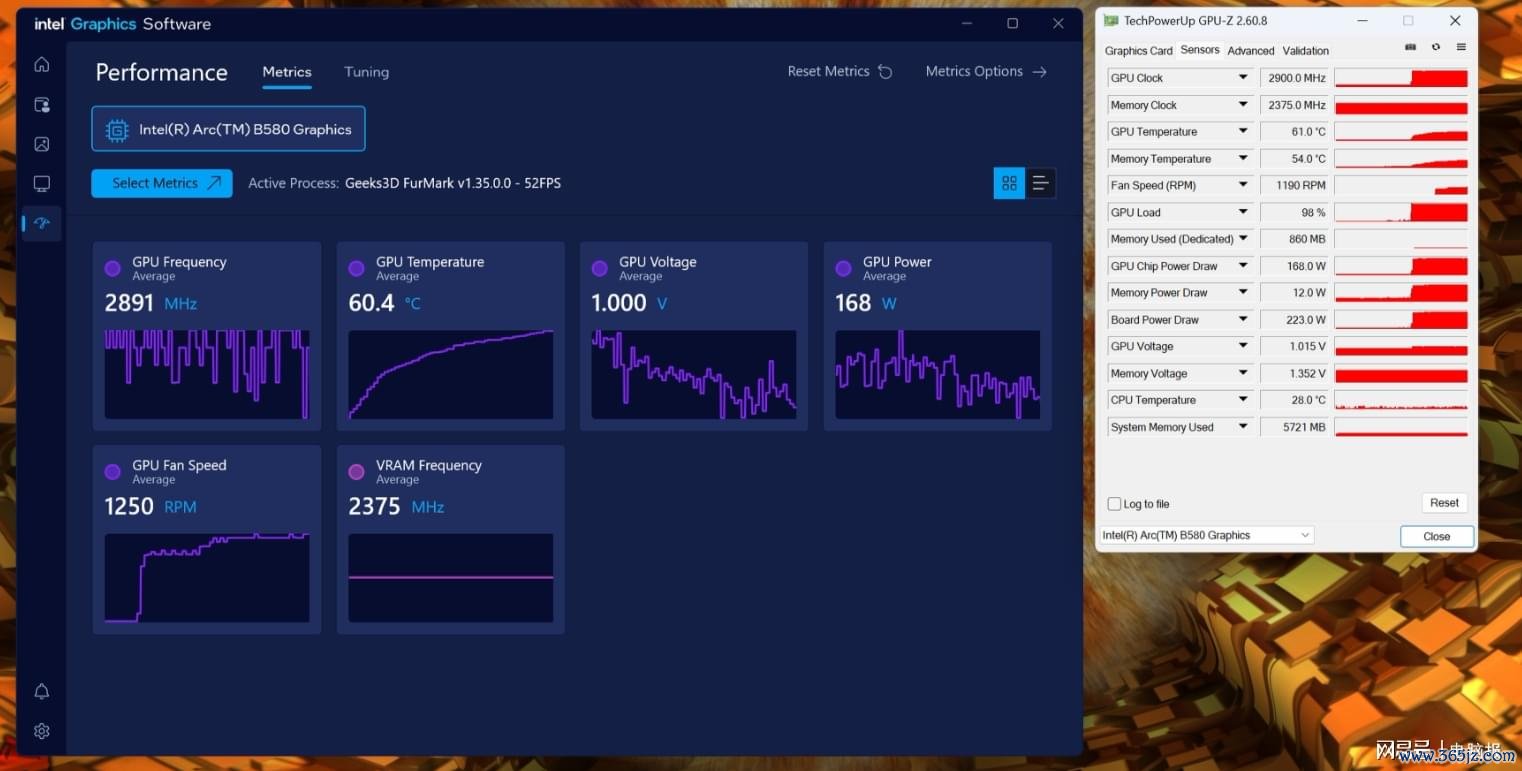Screen dimensions: 1522x771
Task: Click the GPU Temperature graph in Intel software
Action: click(451, 374)
